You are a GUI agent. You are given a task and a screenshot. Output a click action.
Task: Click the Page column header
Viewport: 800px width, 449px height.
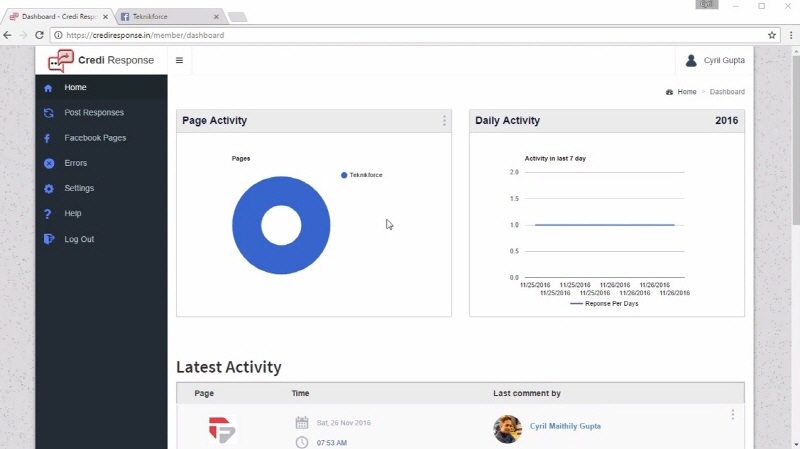point(204,393)
